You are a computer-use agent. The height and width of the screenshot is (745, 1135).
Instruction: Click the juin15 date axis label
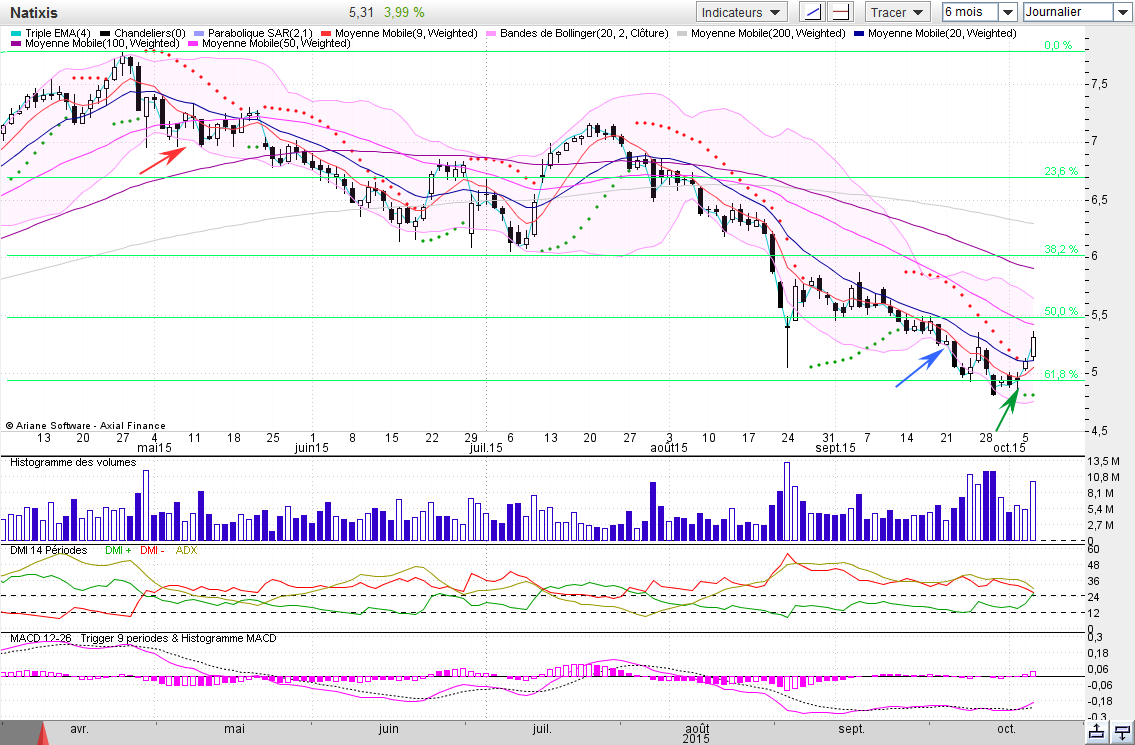coord(311,447)
